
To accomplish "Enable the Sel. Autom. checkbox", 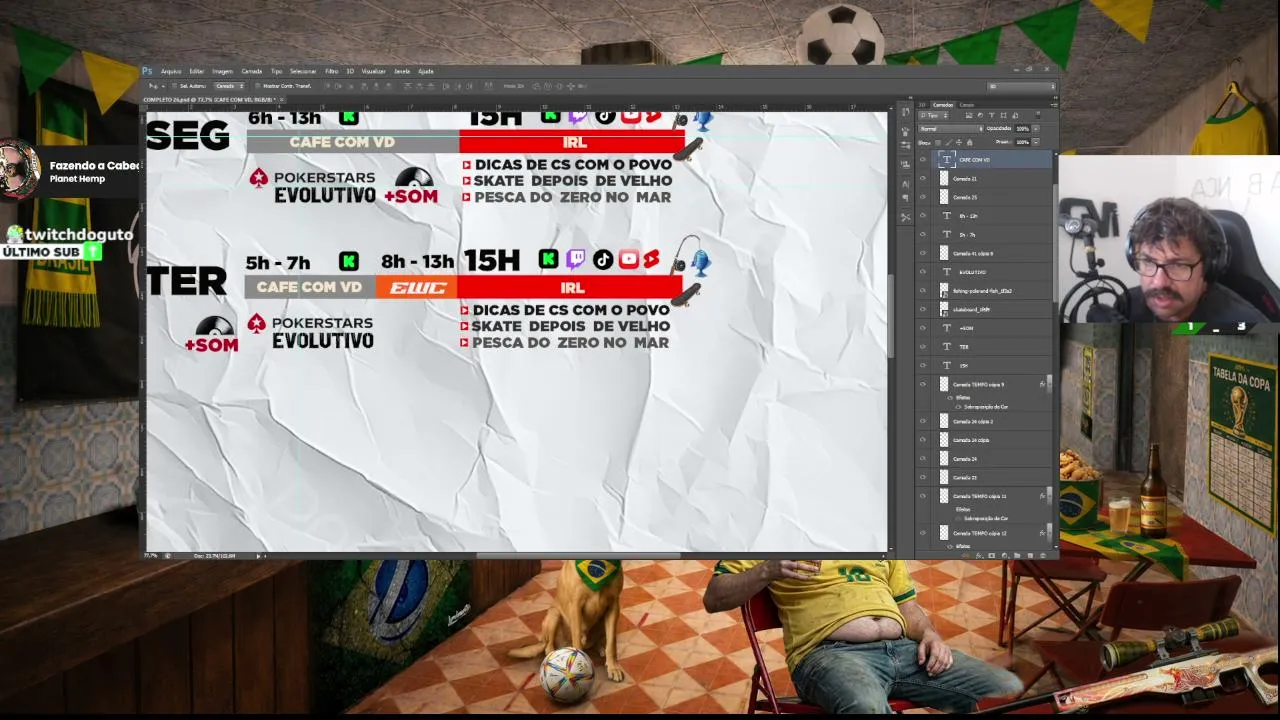I will (x=173, y=86).
